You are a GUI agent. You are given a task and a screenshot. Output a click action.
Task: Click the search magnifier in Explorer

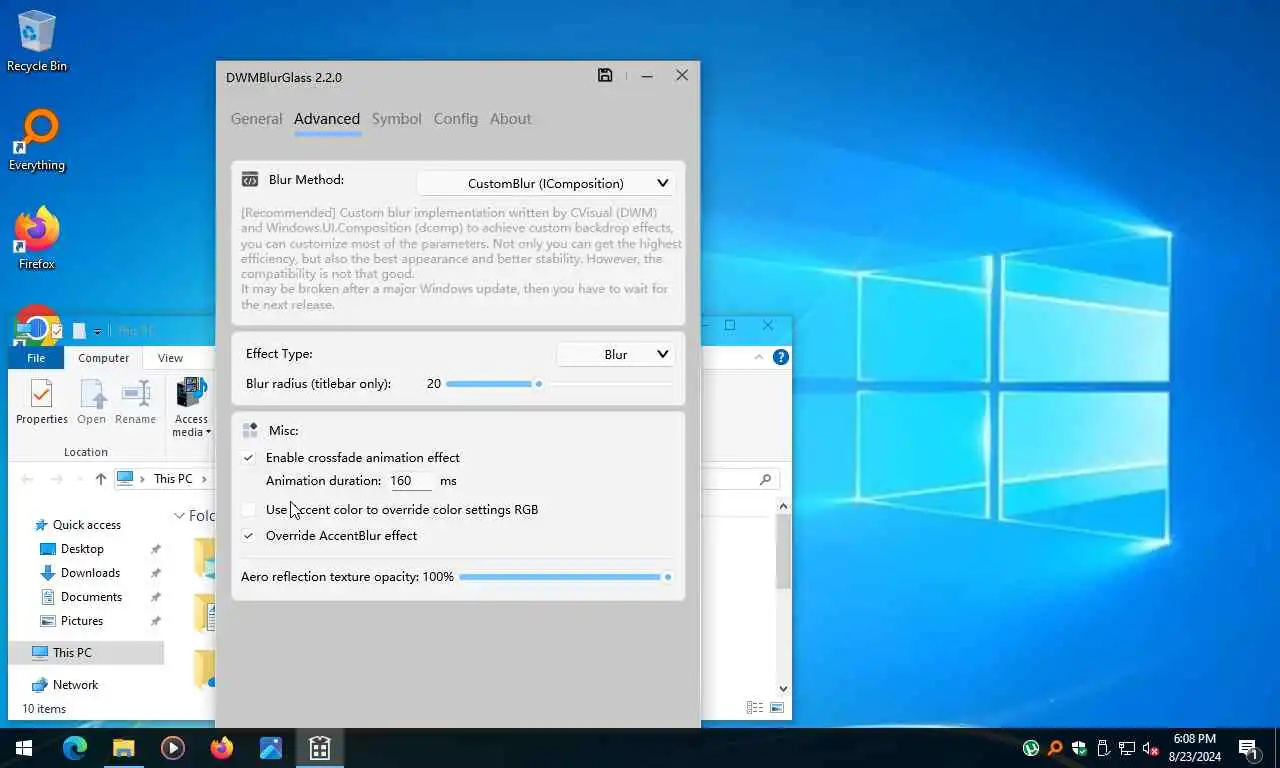pos(766,479)
